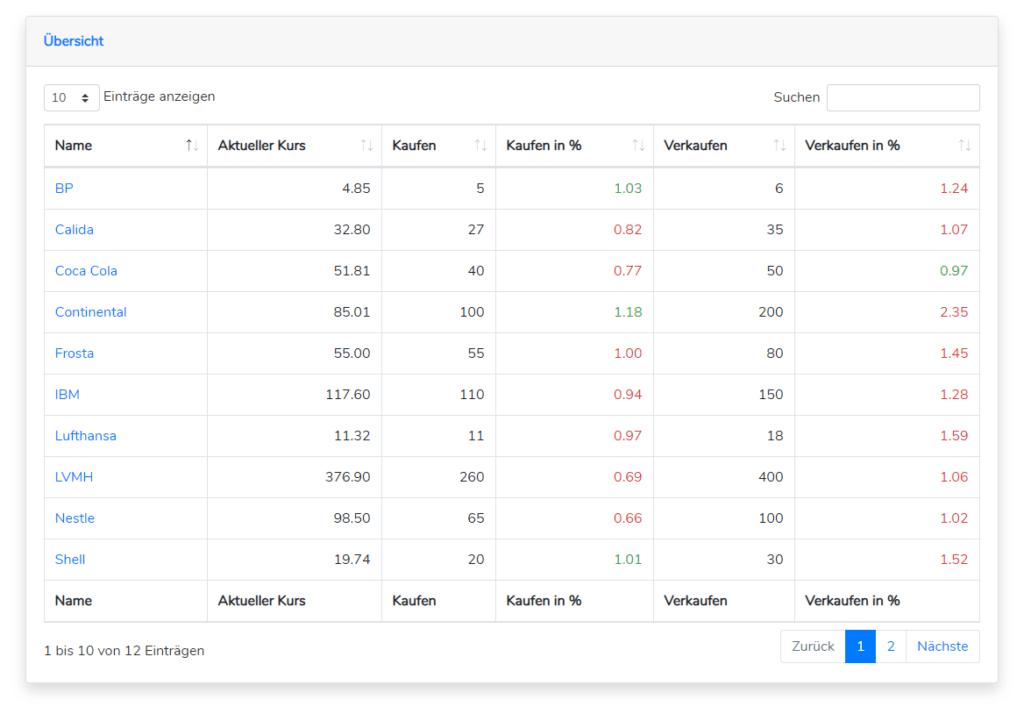Click BP's Verkaufen percentage 1.24
This screenshot has width=1024, height=714.
954,188
